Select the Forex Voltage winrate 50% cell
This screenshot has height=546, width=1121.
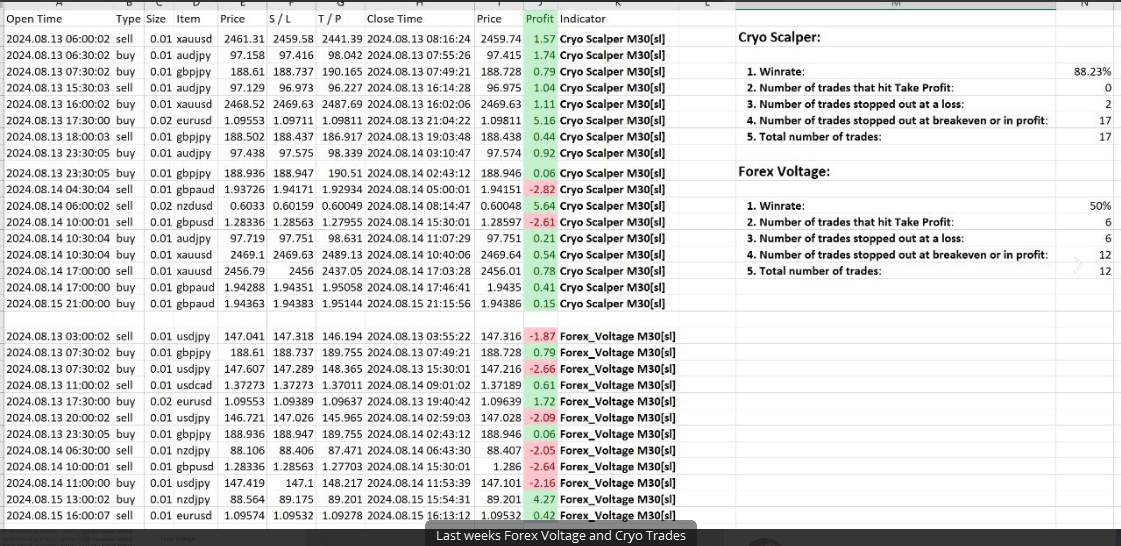coord(1100,206)
